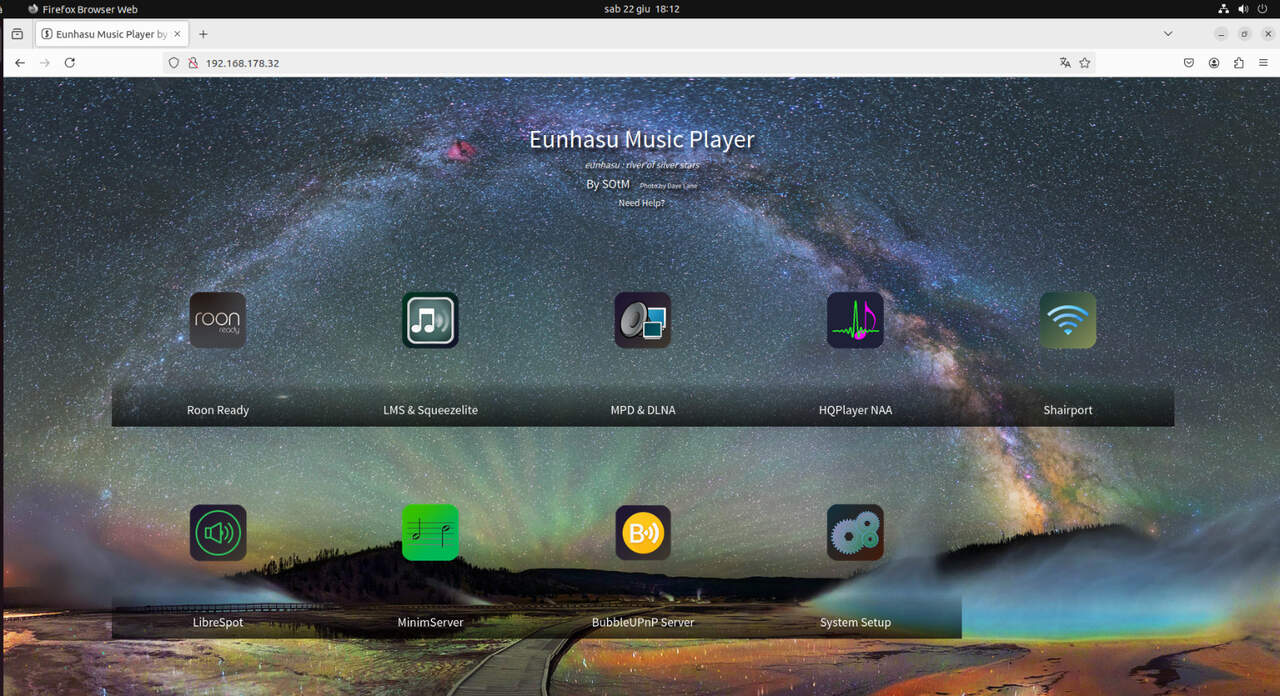This screenshot has width=1280, height=696.
Task: Open the Shairport wifi icon
Action: [x=1068, y=320]
